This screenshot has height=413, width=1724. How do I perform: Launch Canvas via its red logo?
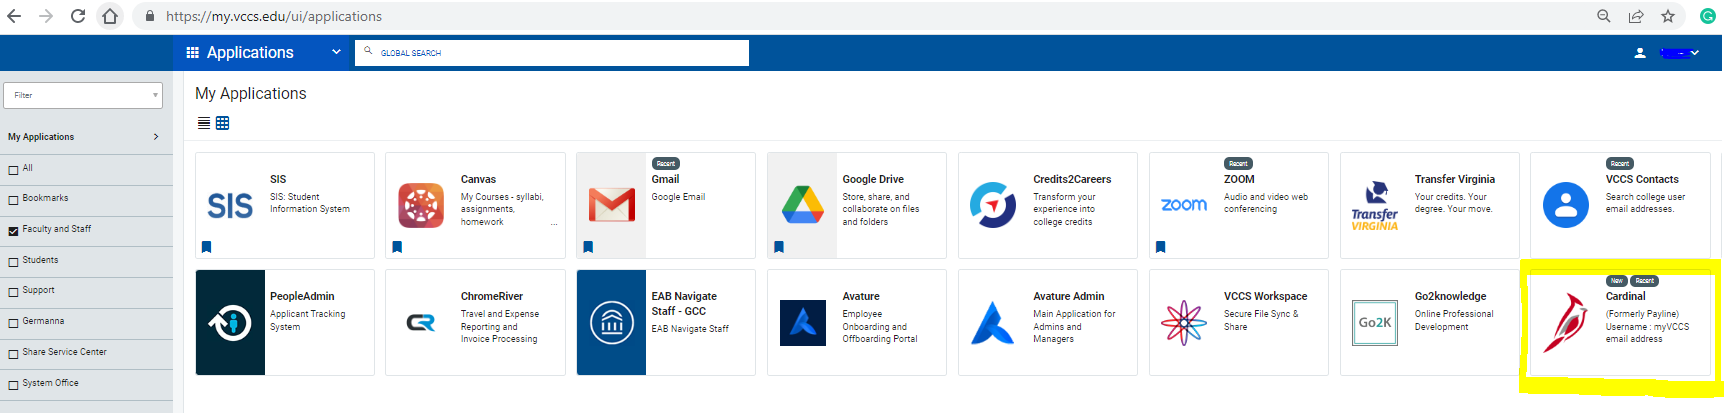pos(421,206)
